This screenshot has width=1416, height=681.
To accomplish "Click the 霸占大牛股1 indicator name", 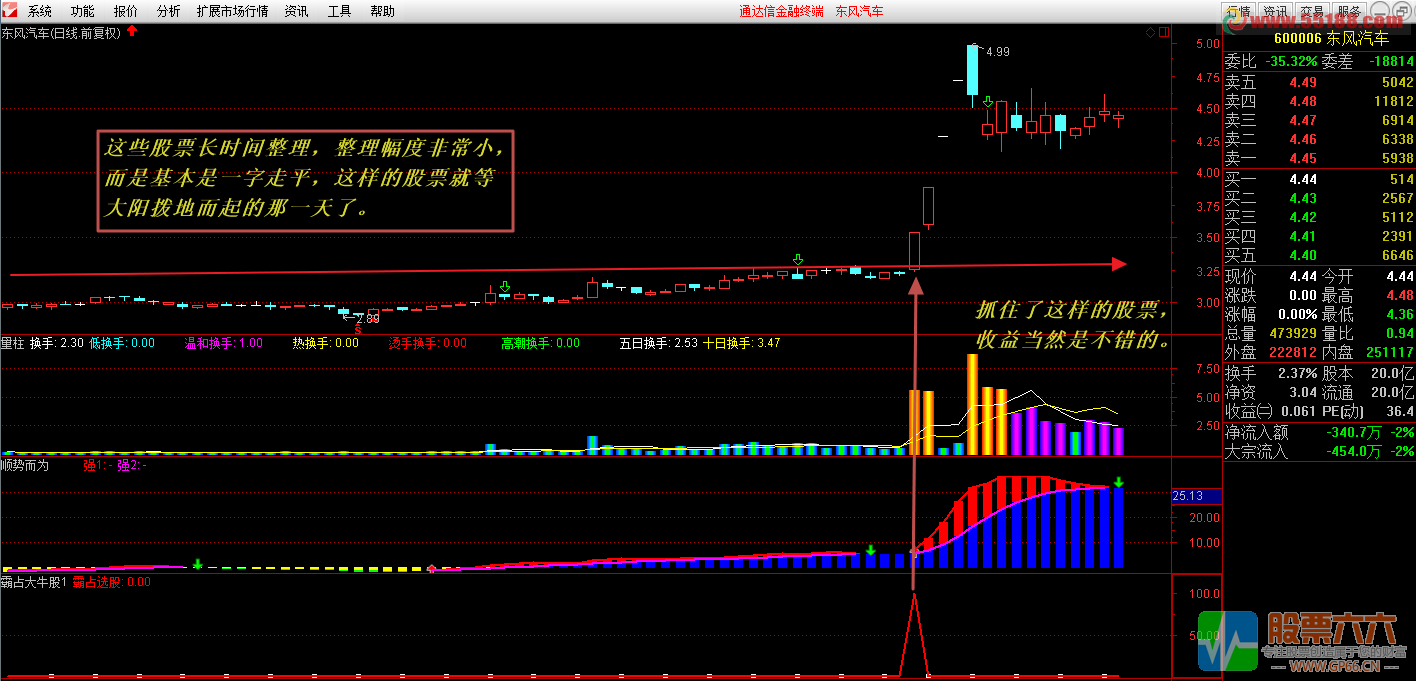I will (34, 582).
